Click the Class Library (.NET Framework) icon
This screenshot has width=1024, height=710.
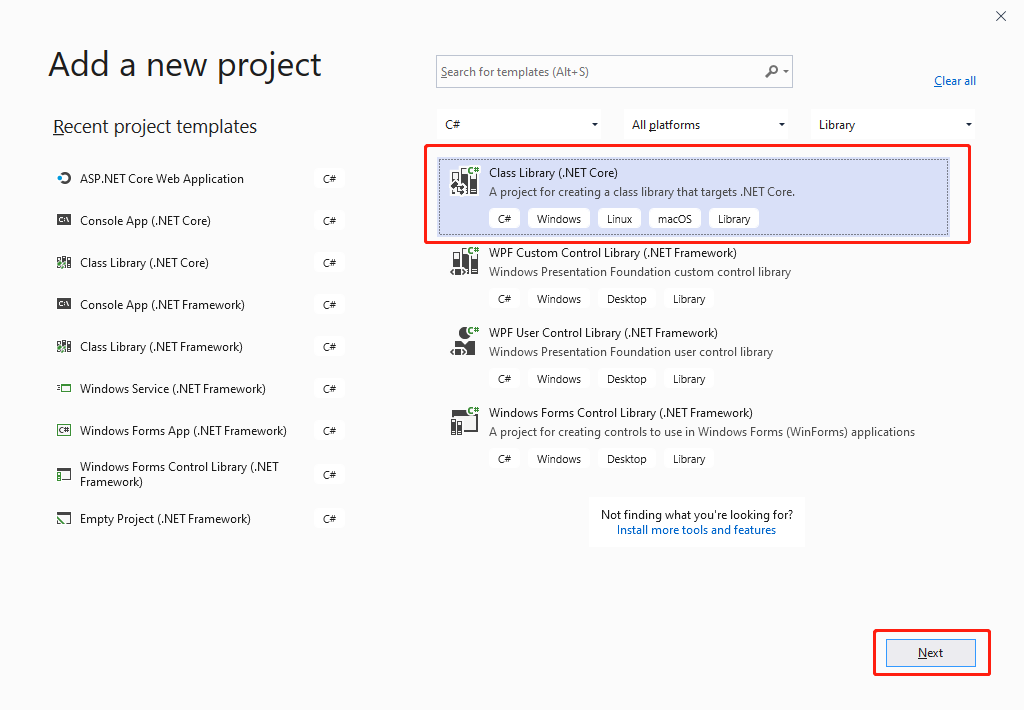click(x=64, y=346)
